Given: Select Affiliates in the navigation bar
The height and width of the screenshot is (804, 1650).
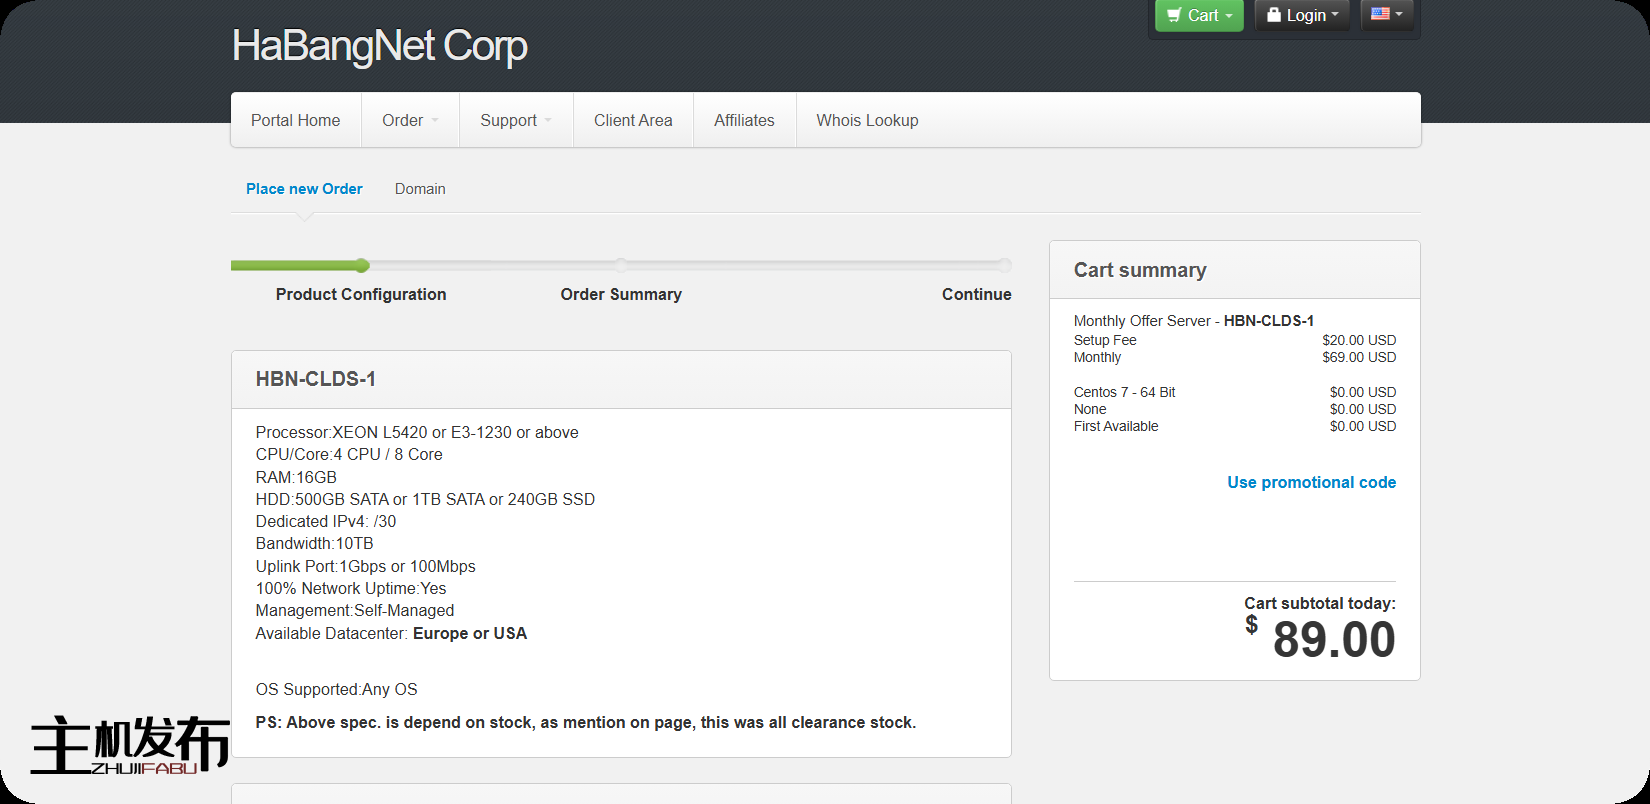Looking at the screenshot, I should coord(744,120).
